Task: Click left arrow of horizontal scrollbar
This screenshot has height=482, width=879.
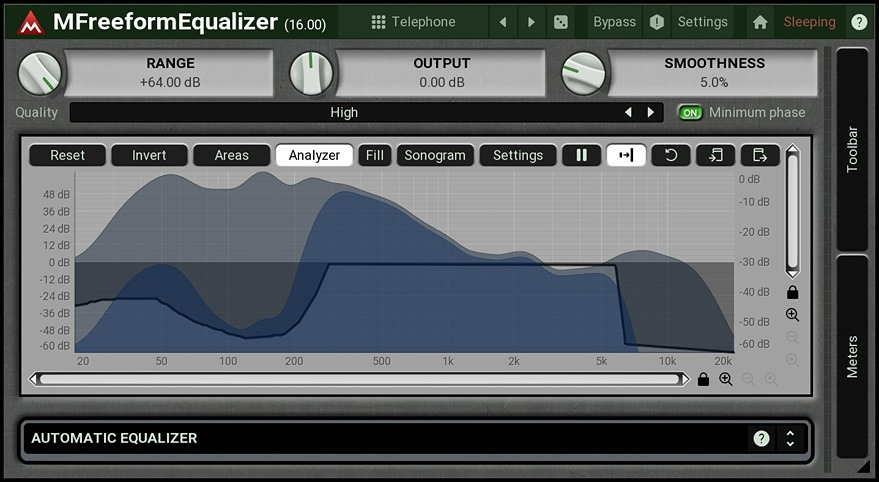Action: 34,379
